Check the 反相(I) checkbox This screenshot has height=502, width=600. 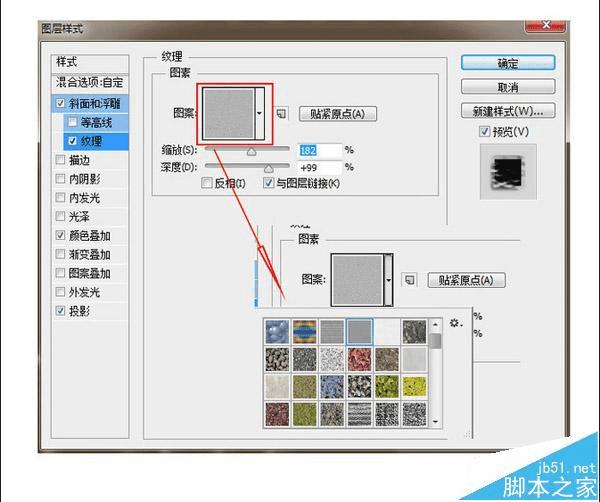point(207,183)
